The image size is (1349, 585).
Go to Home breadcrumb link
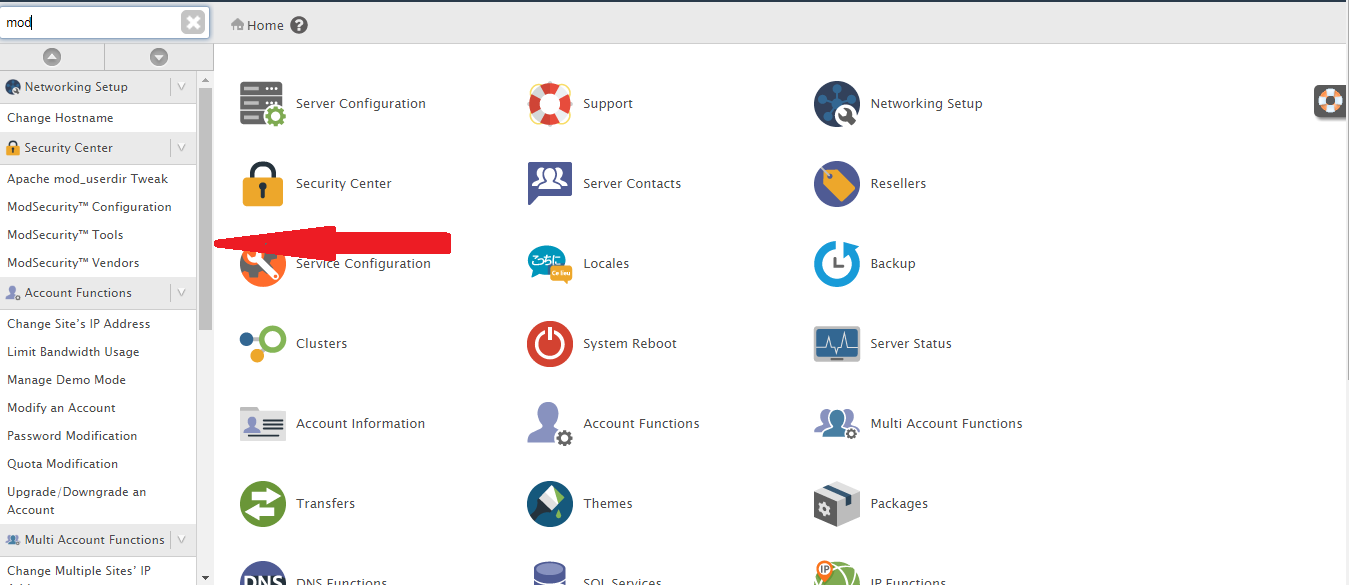pos(265,25)
